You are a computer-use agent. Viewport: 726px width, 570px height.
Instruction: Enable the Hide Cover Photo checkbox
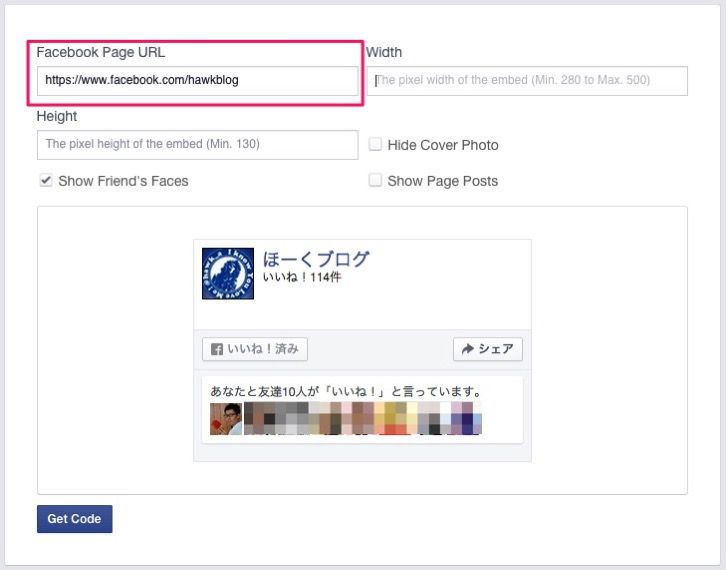click(375, 144)
